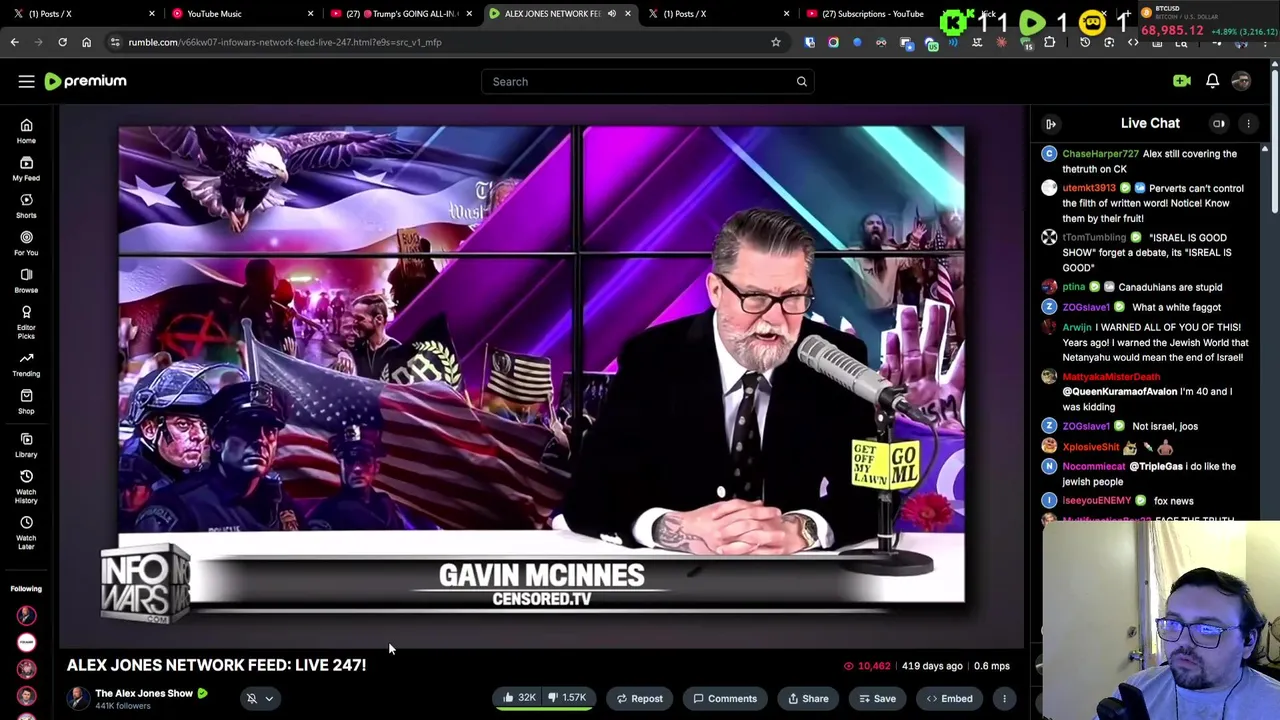The width and height of the screenshot is (1280, 720).
Task: Open Watch History in the sidebar
Action: pyautogui.click(x=26, y=487)
